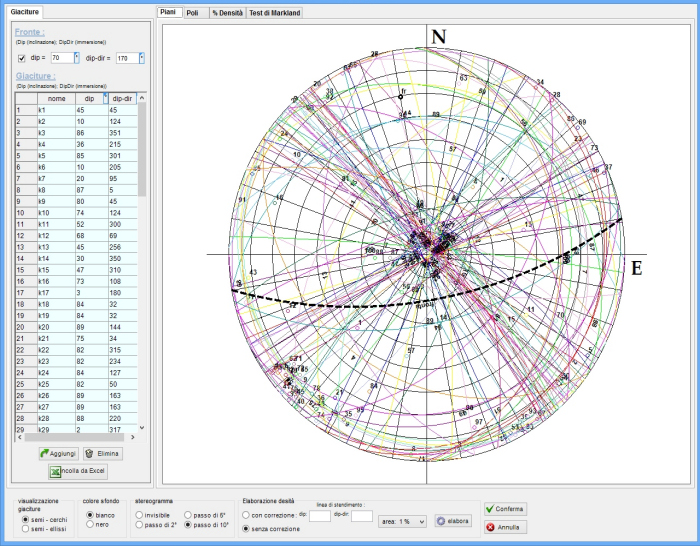Switch to the Piani tab
700x546 pixels.
[x=169, y=12]
